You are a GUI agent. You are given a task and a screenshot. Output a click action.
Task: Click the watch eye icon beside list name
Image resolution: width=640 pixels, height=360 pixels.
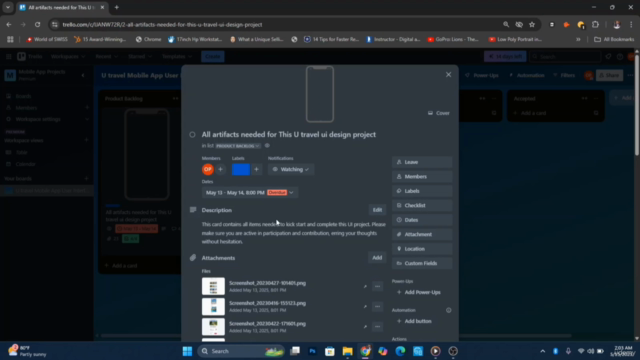[267, 146]
